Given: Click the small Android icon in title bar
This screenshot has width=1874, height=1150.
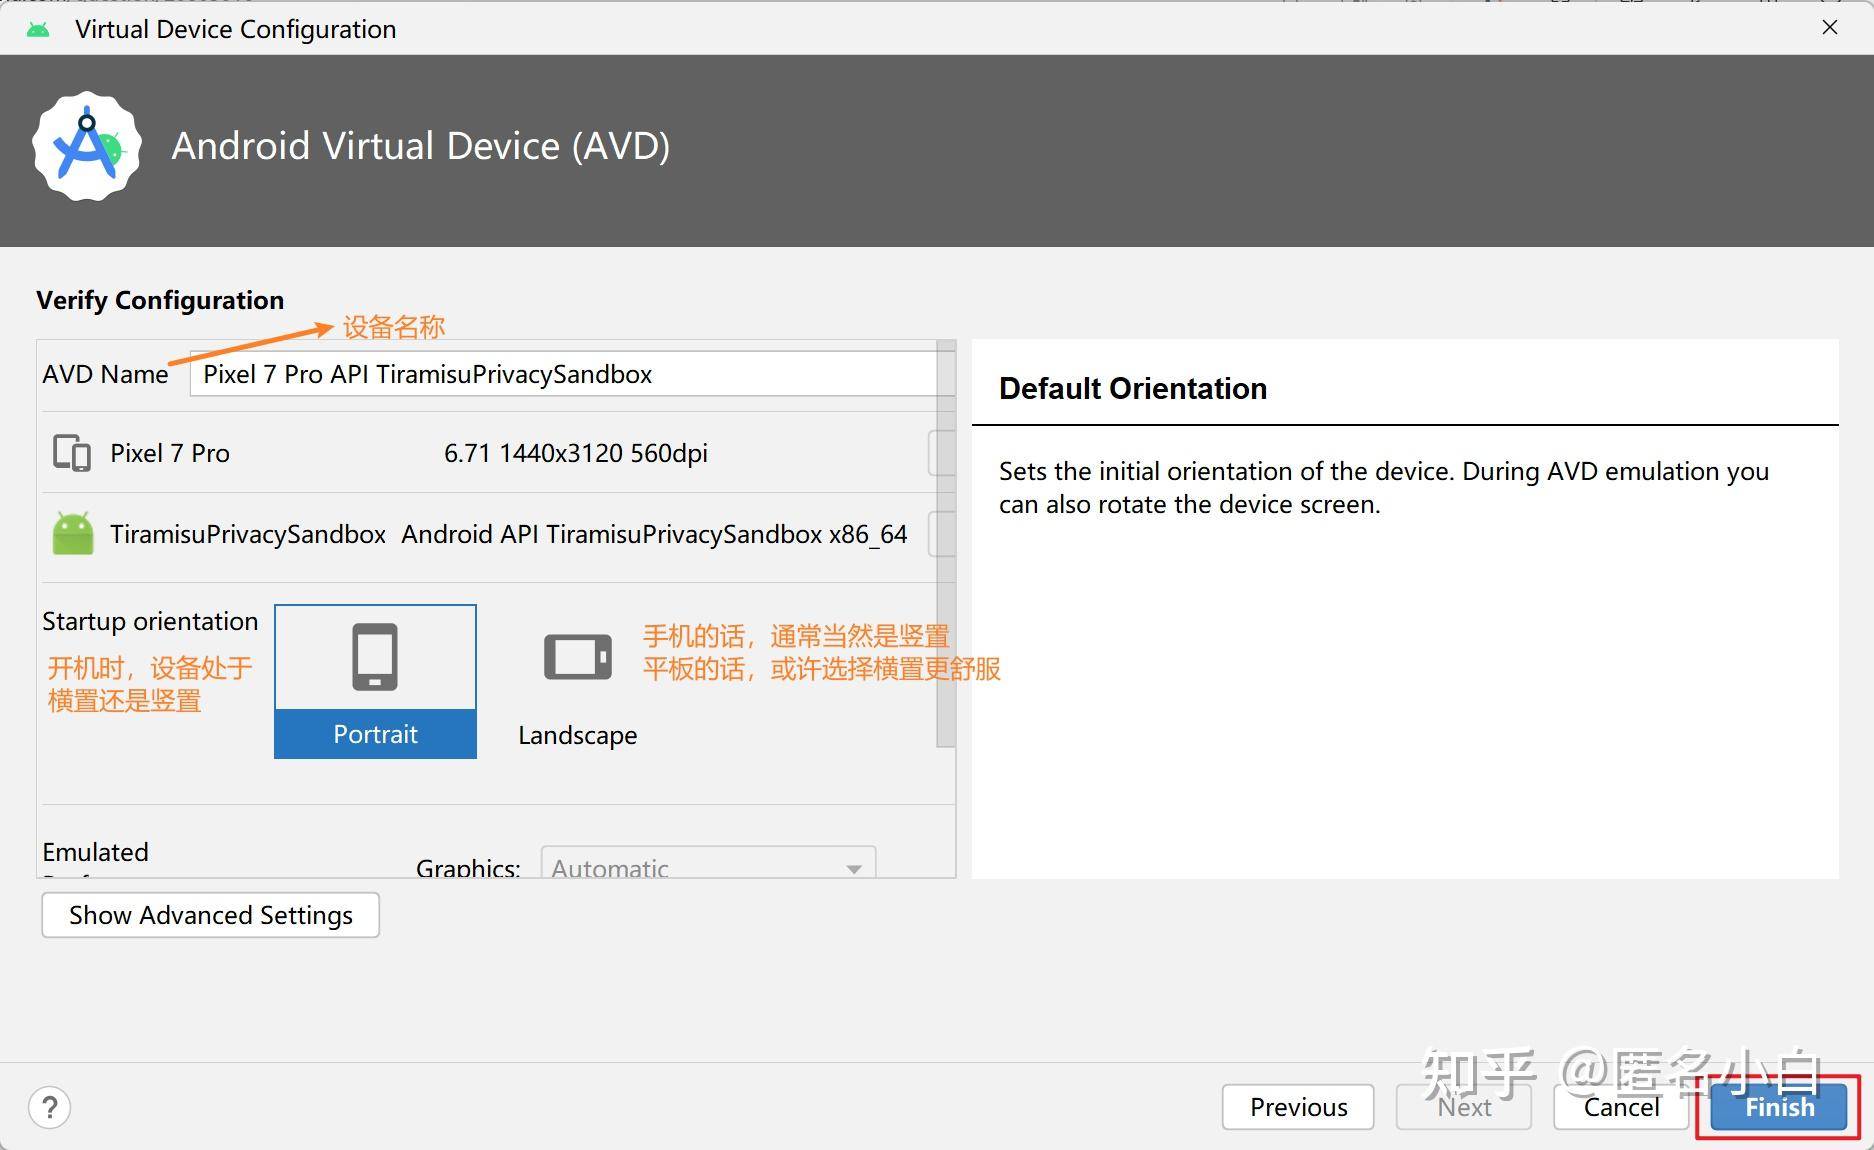Looking at the screenshot, I should 38,29.
